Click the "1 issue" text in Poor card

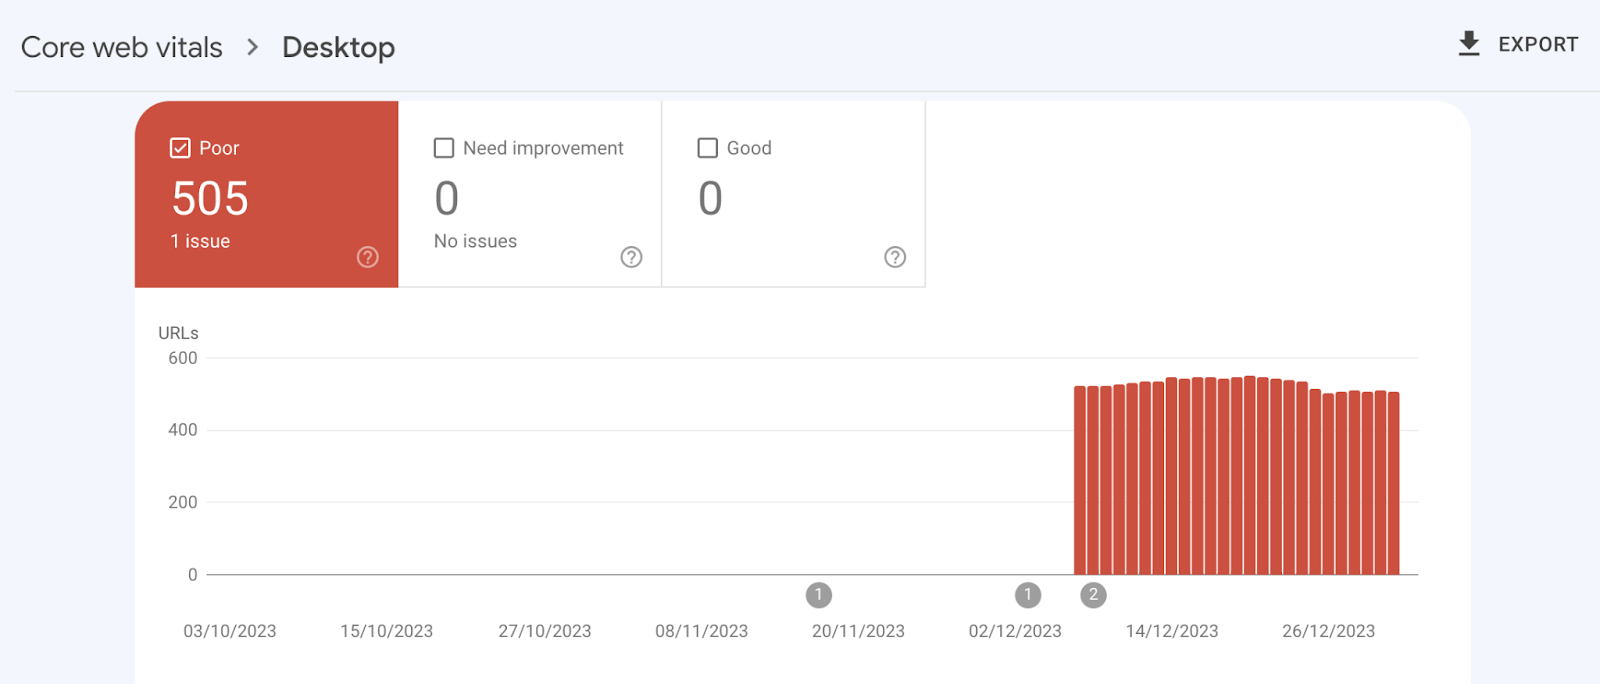coord(200,241)
